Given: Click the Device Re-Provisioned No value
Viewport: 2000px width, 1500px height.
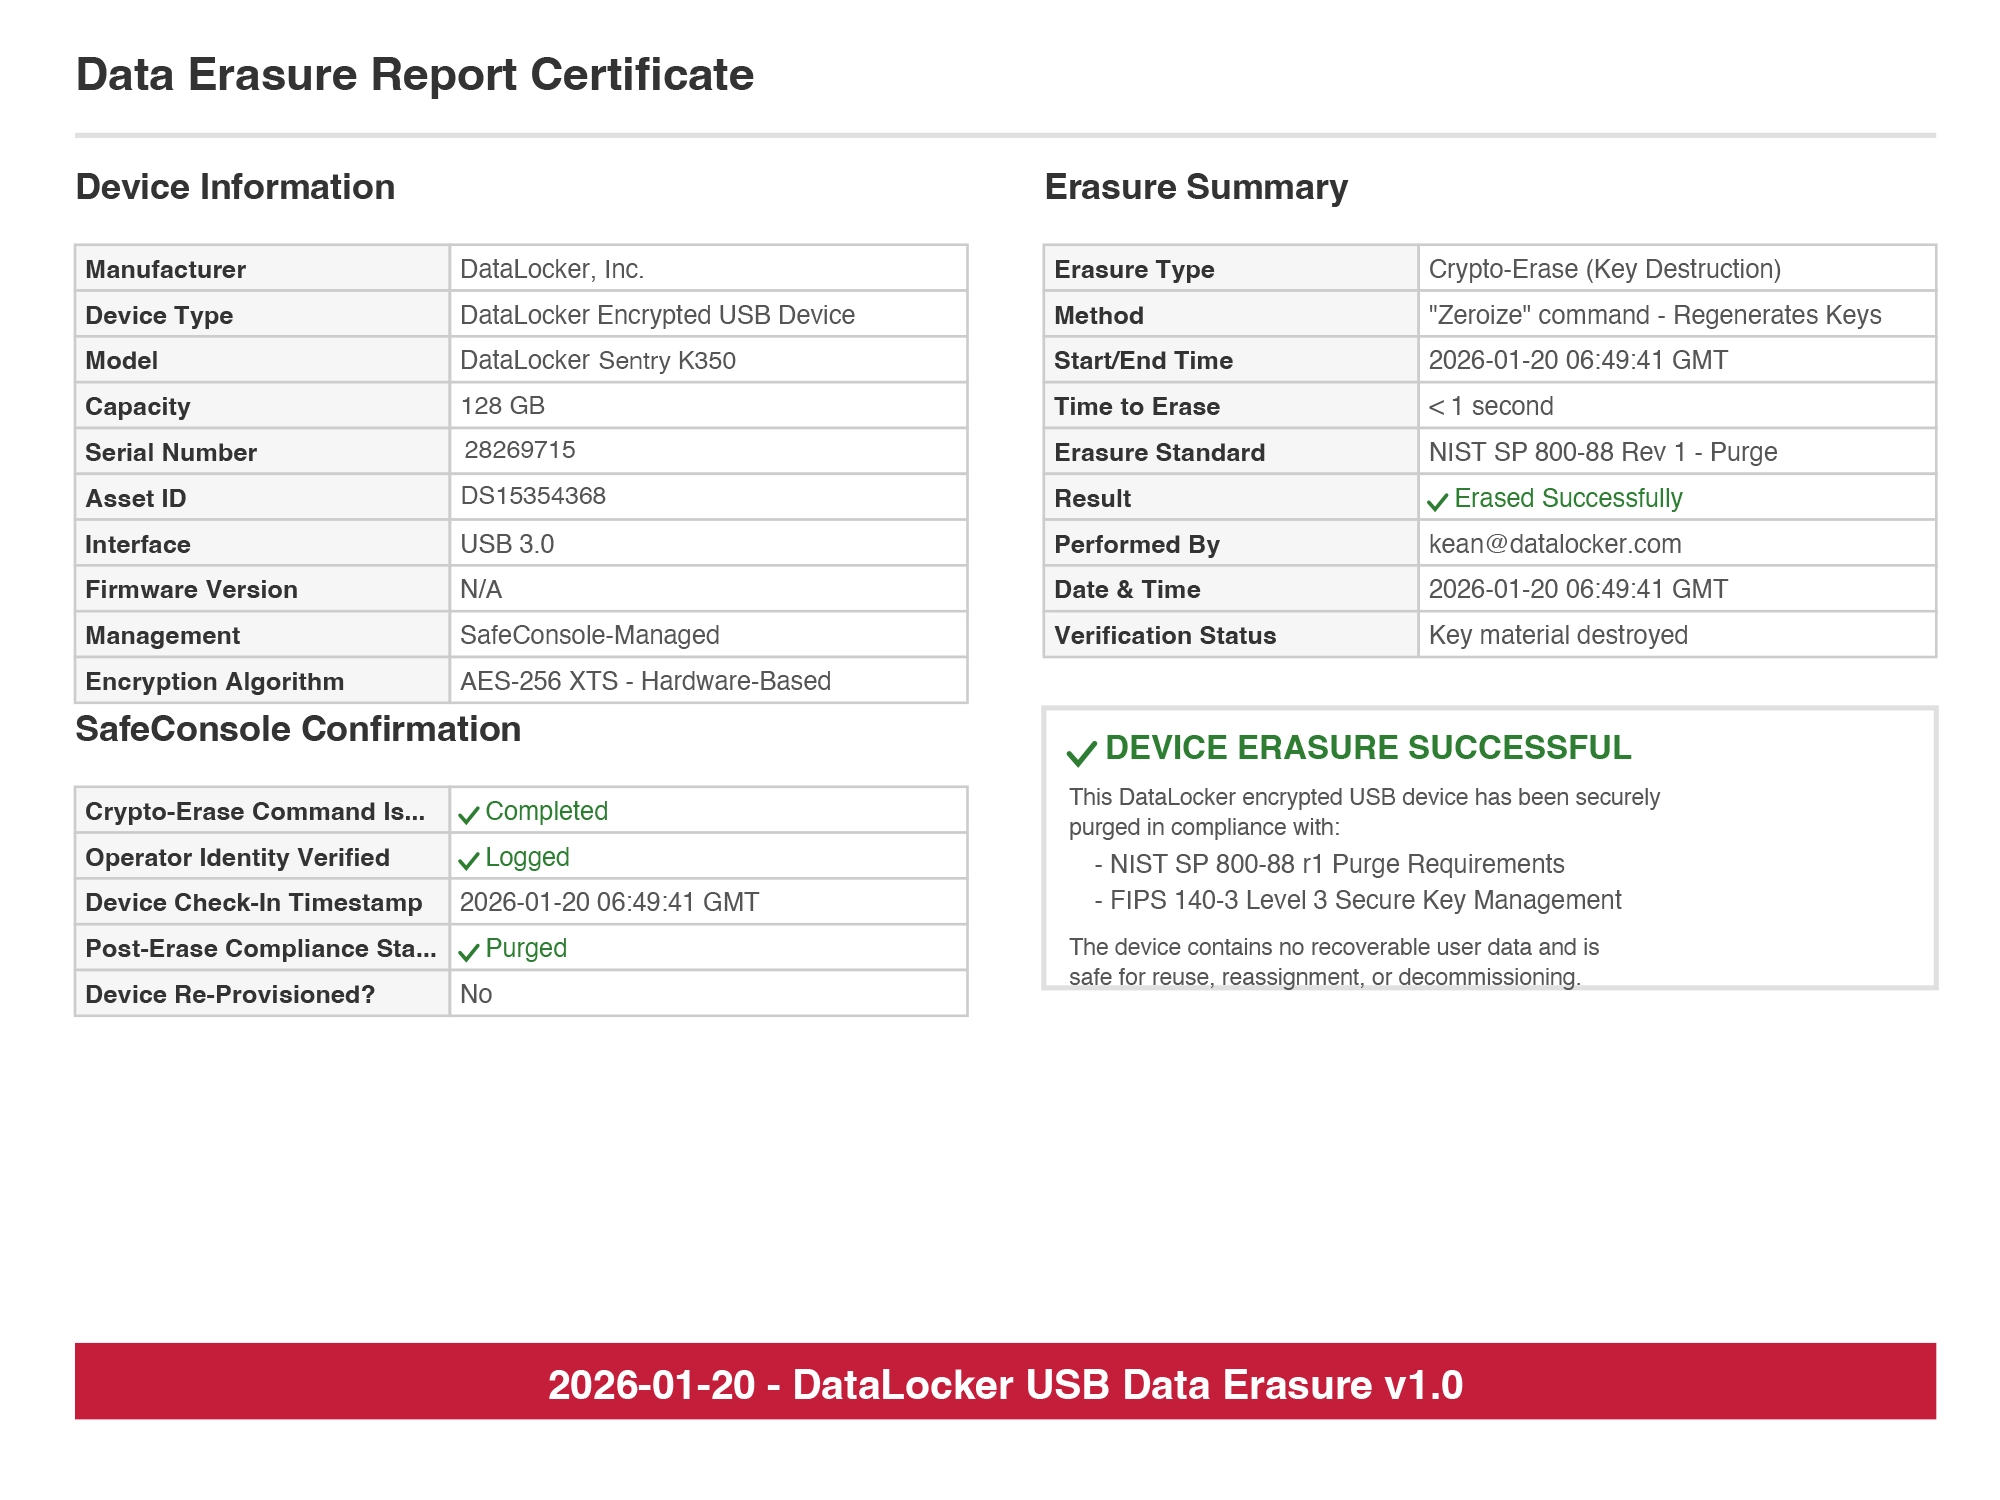Looking at the screenshot, I should [x=476, y=994].
